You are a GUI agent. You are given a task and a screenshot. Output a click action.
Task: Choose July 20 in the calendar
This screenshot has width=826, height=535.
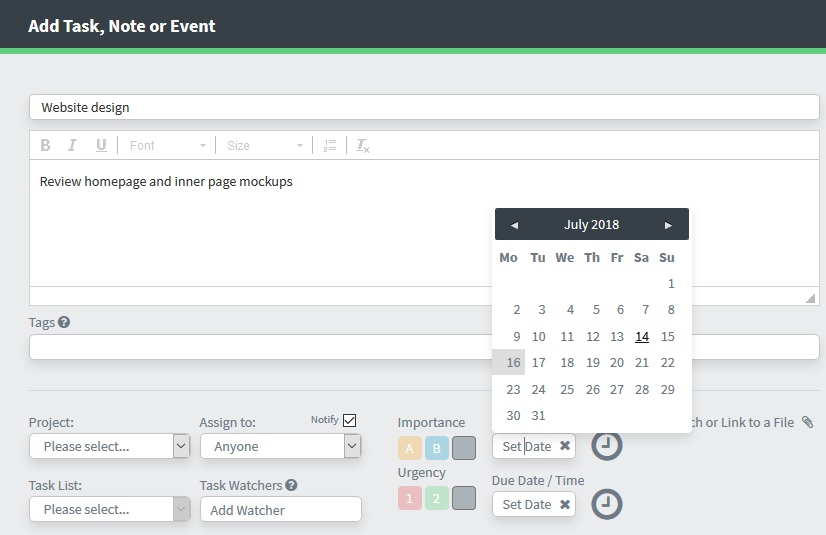(617, 362)
